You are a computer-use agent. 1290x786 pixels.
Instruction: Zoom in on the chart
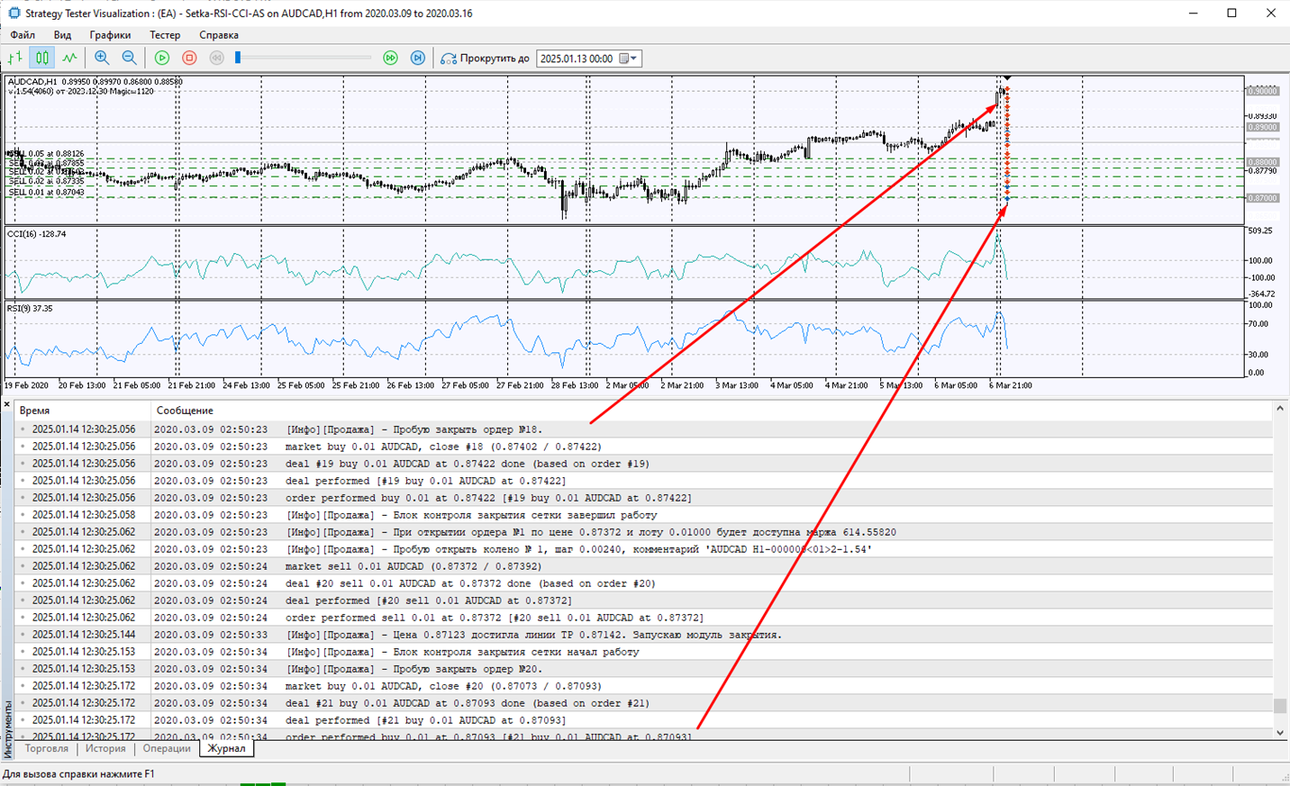click(x=102, y=58)
